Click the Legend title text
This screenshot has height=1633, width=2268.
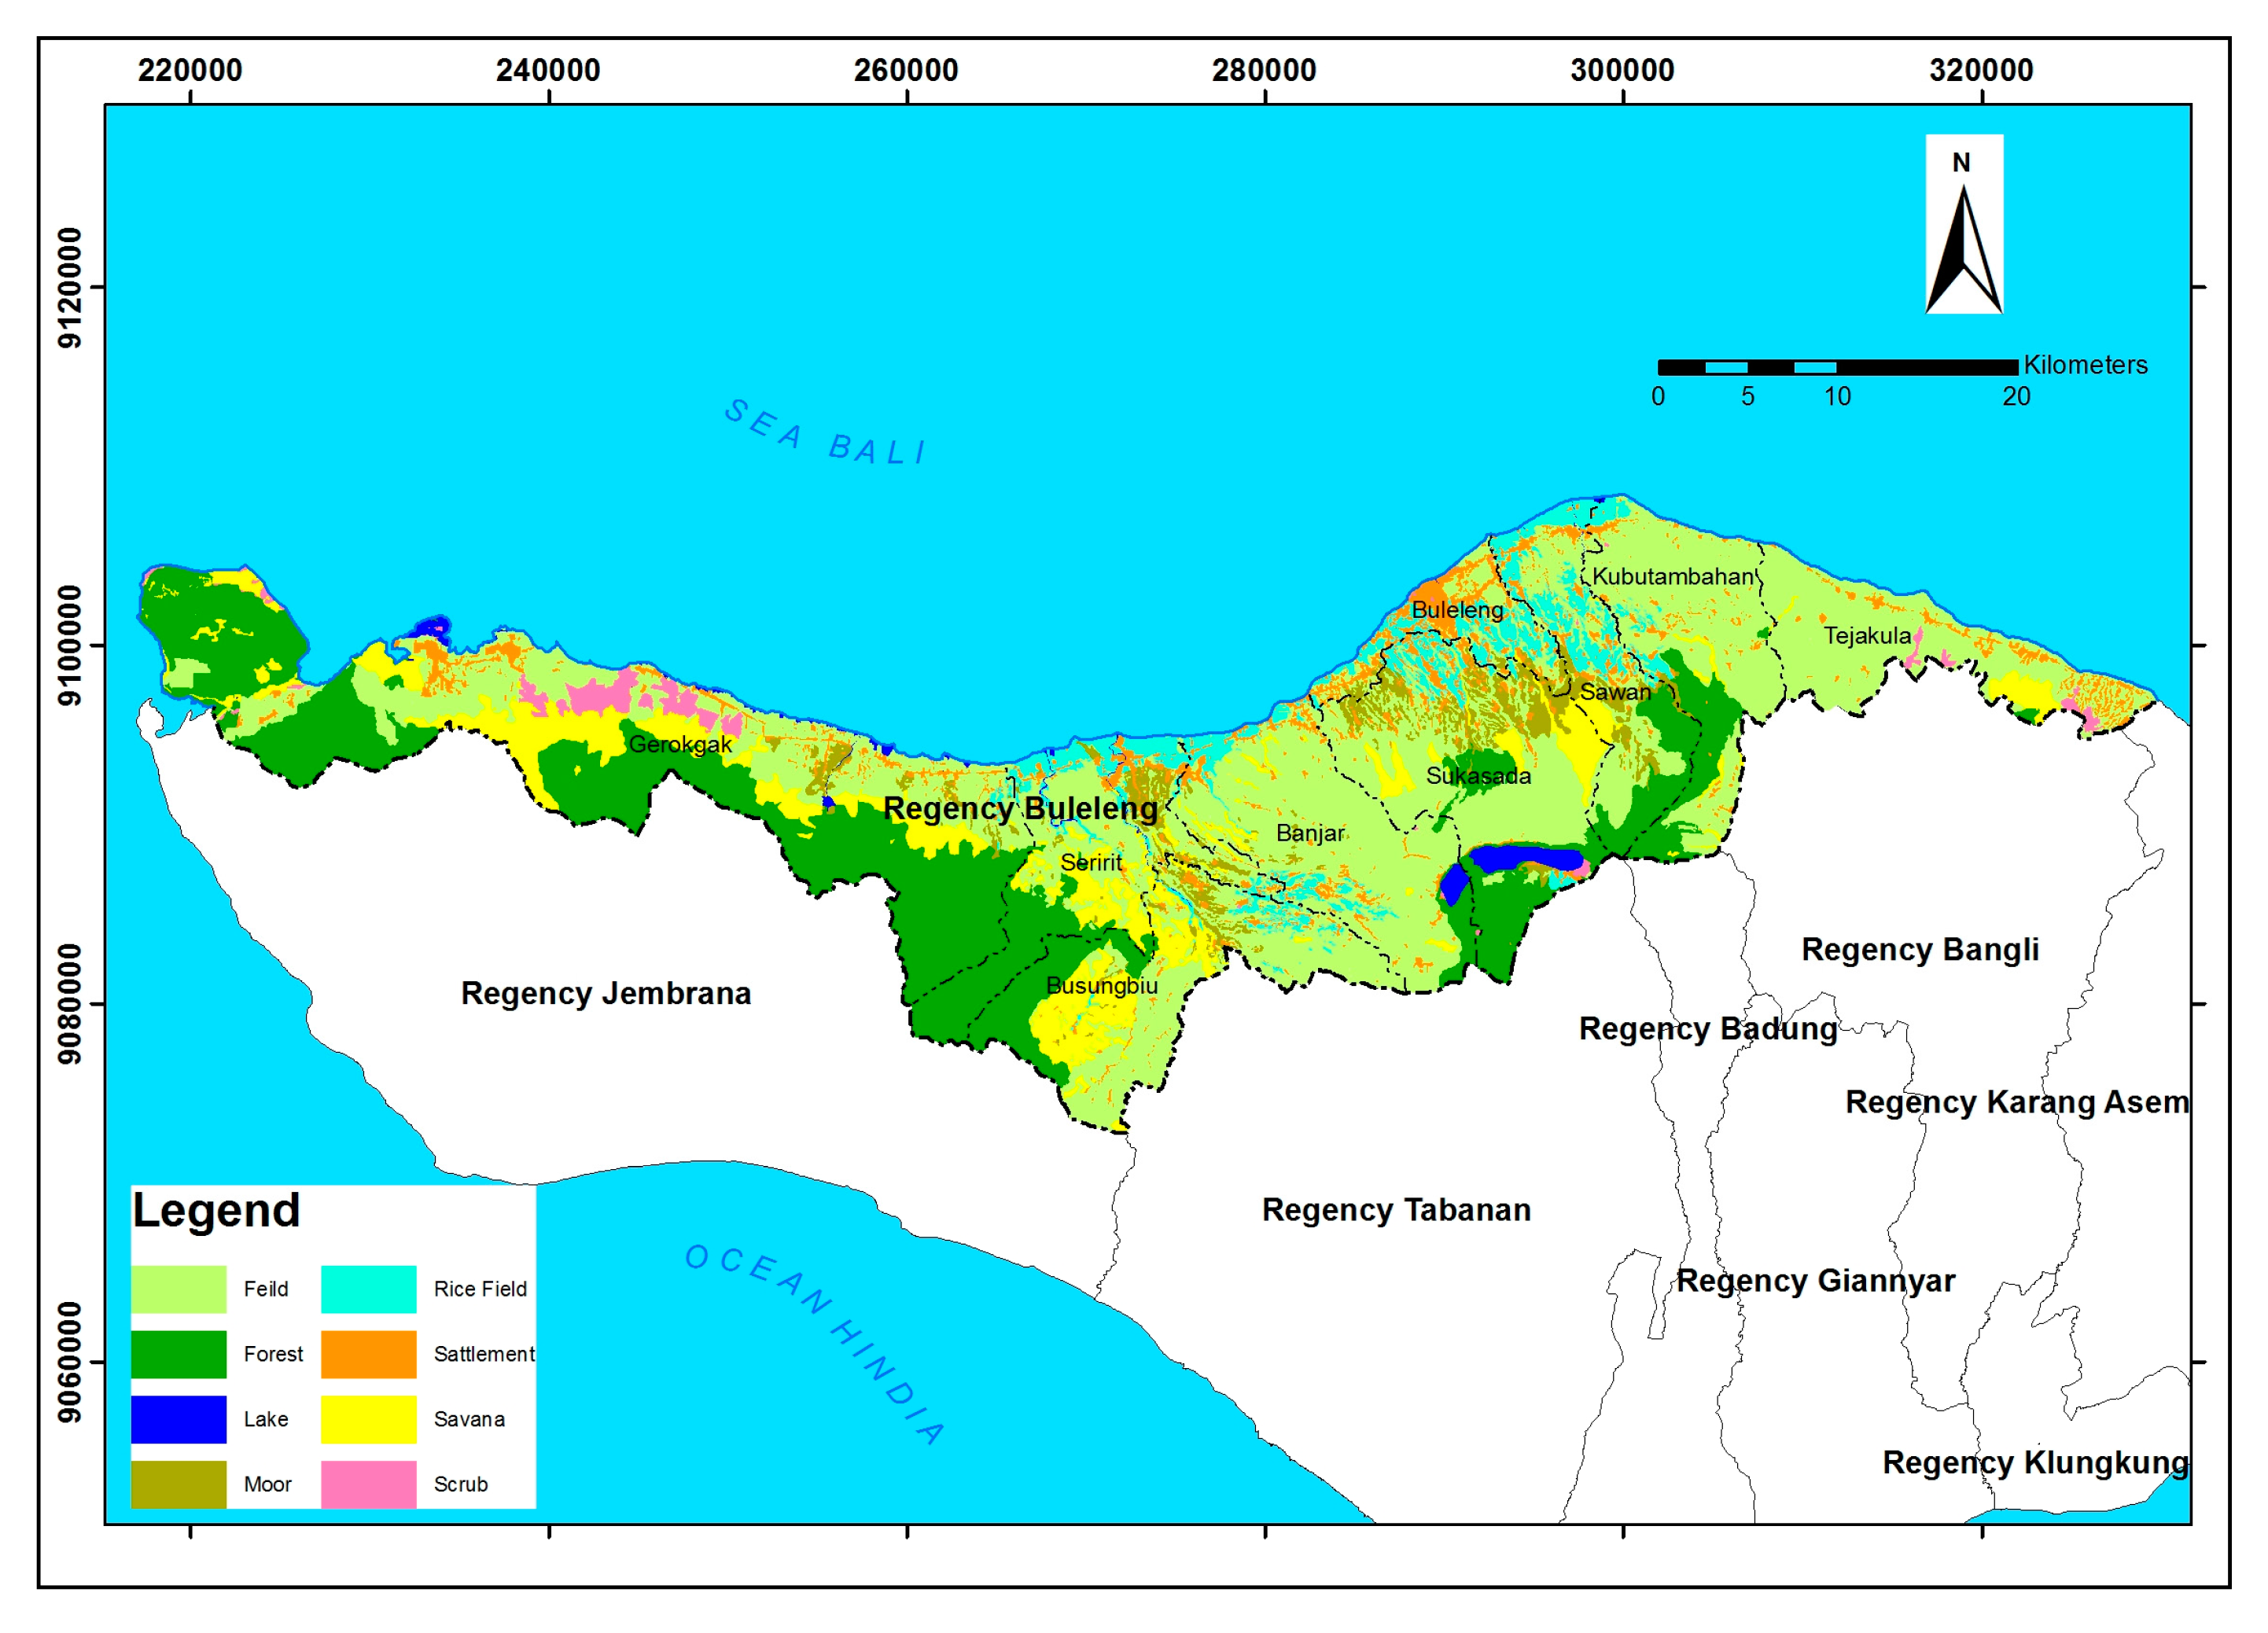[x=216, y=1210]
